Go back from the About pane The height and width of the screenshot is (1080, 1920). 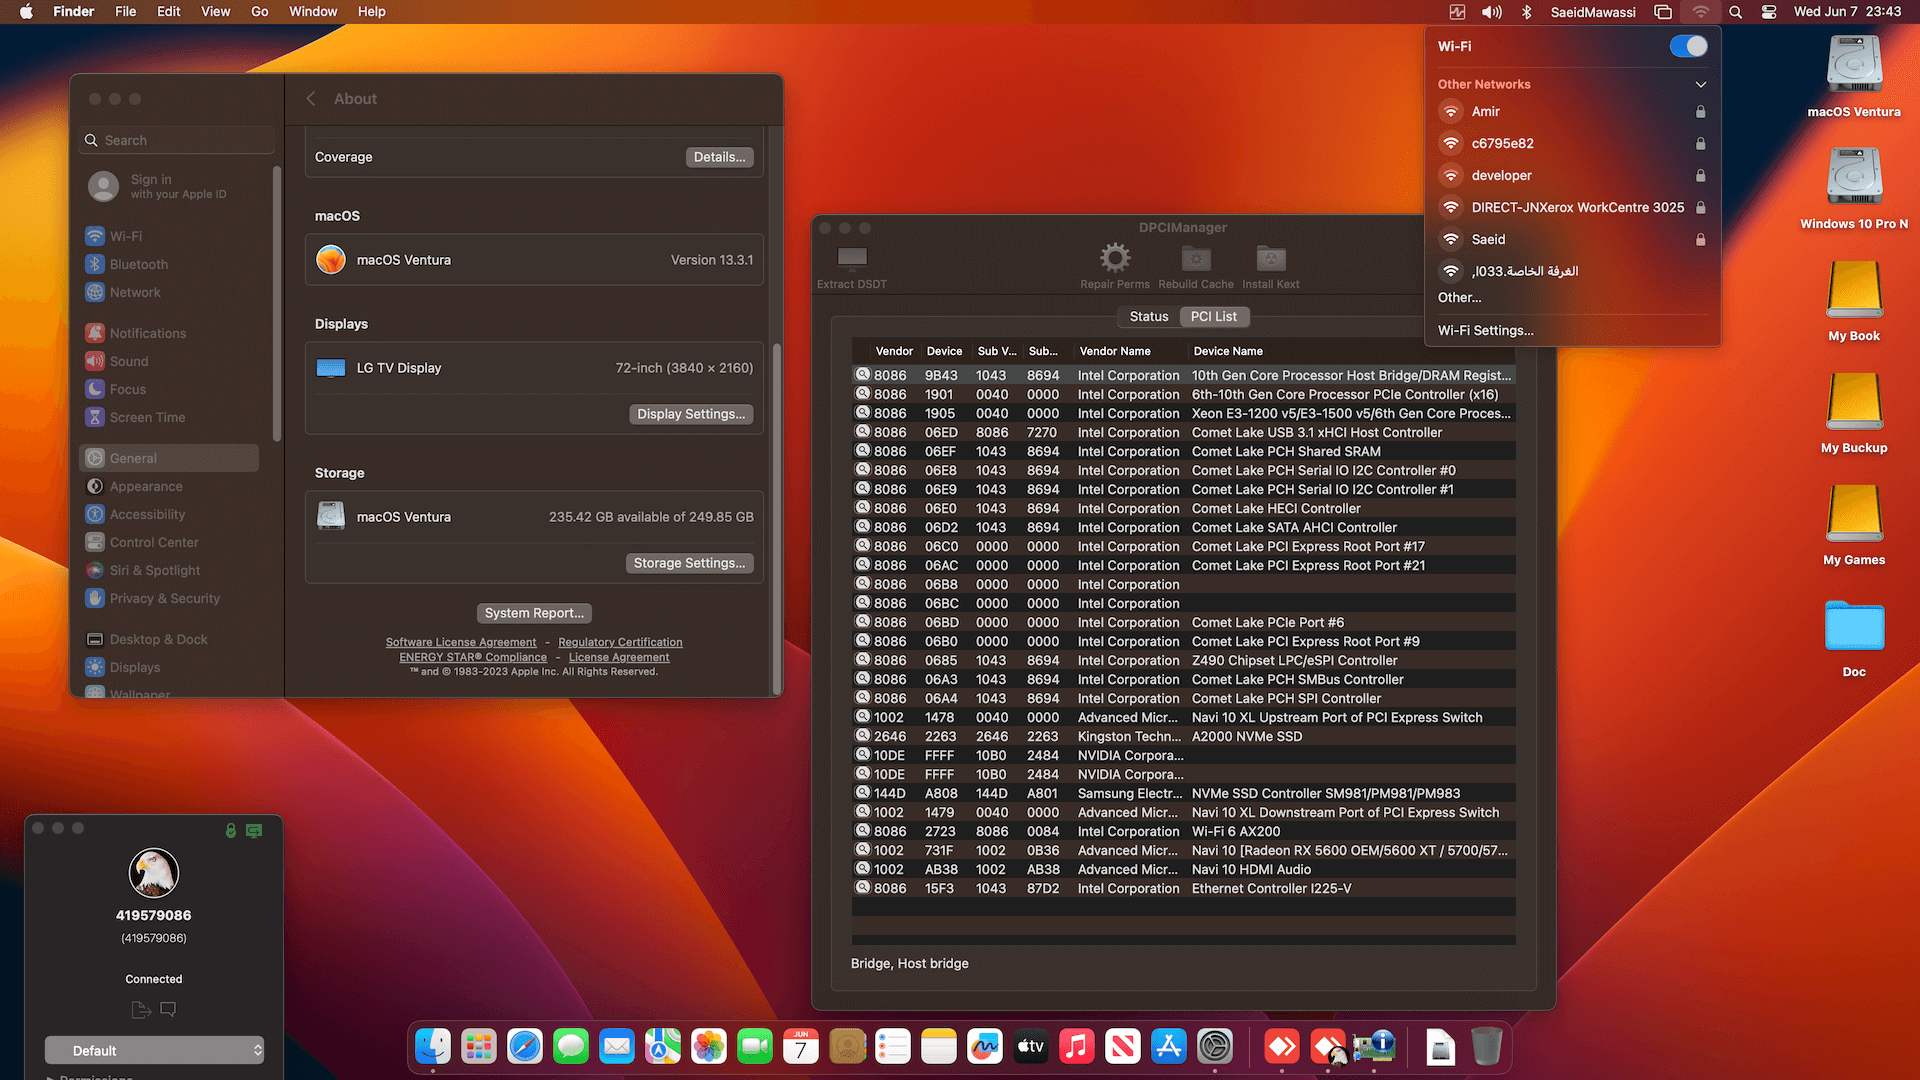click(x=311, y=99)
